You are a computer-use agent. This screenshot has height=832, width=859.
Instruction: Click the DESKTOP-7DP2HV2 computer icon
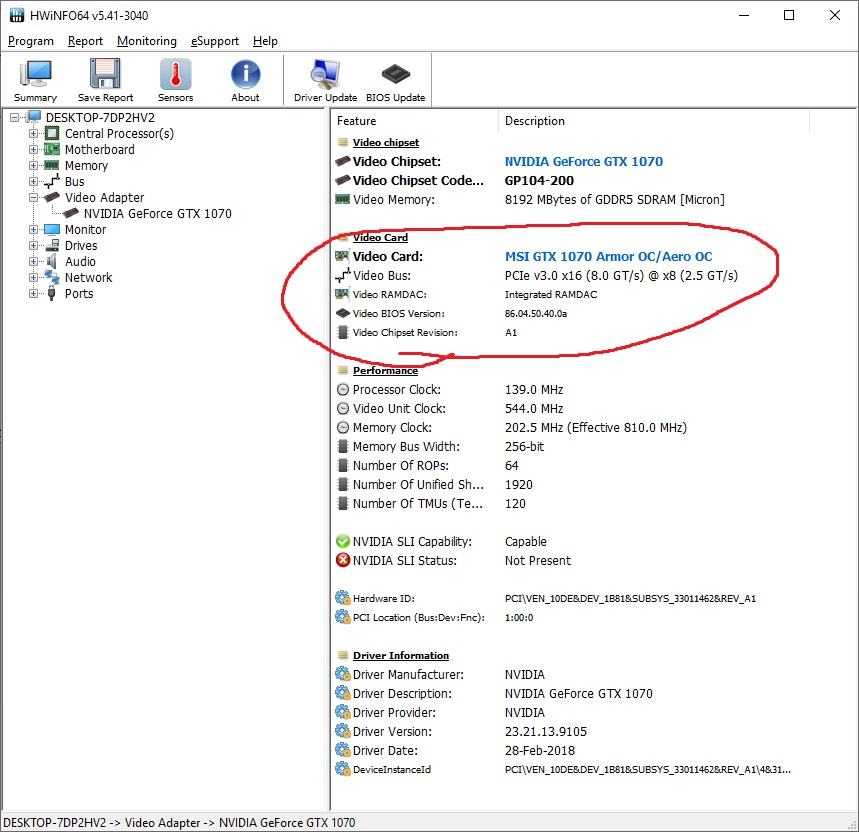click(33, 117)
